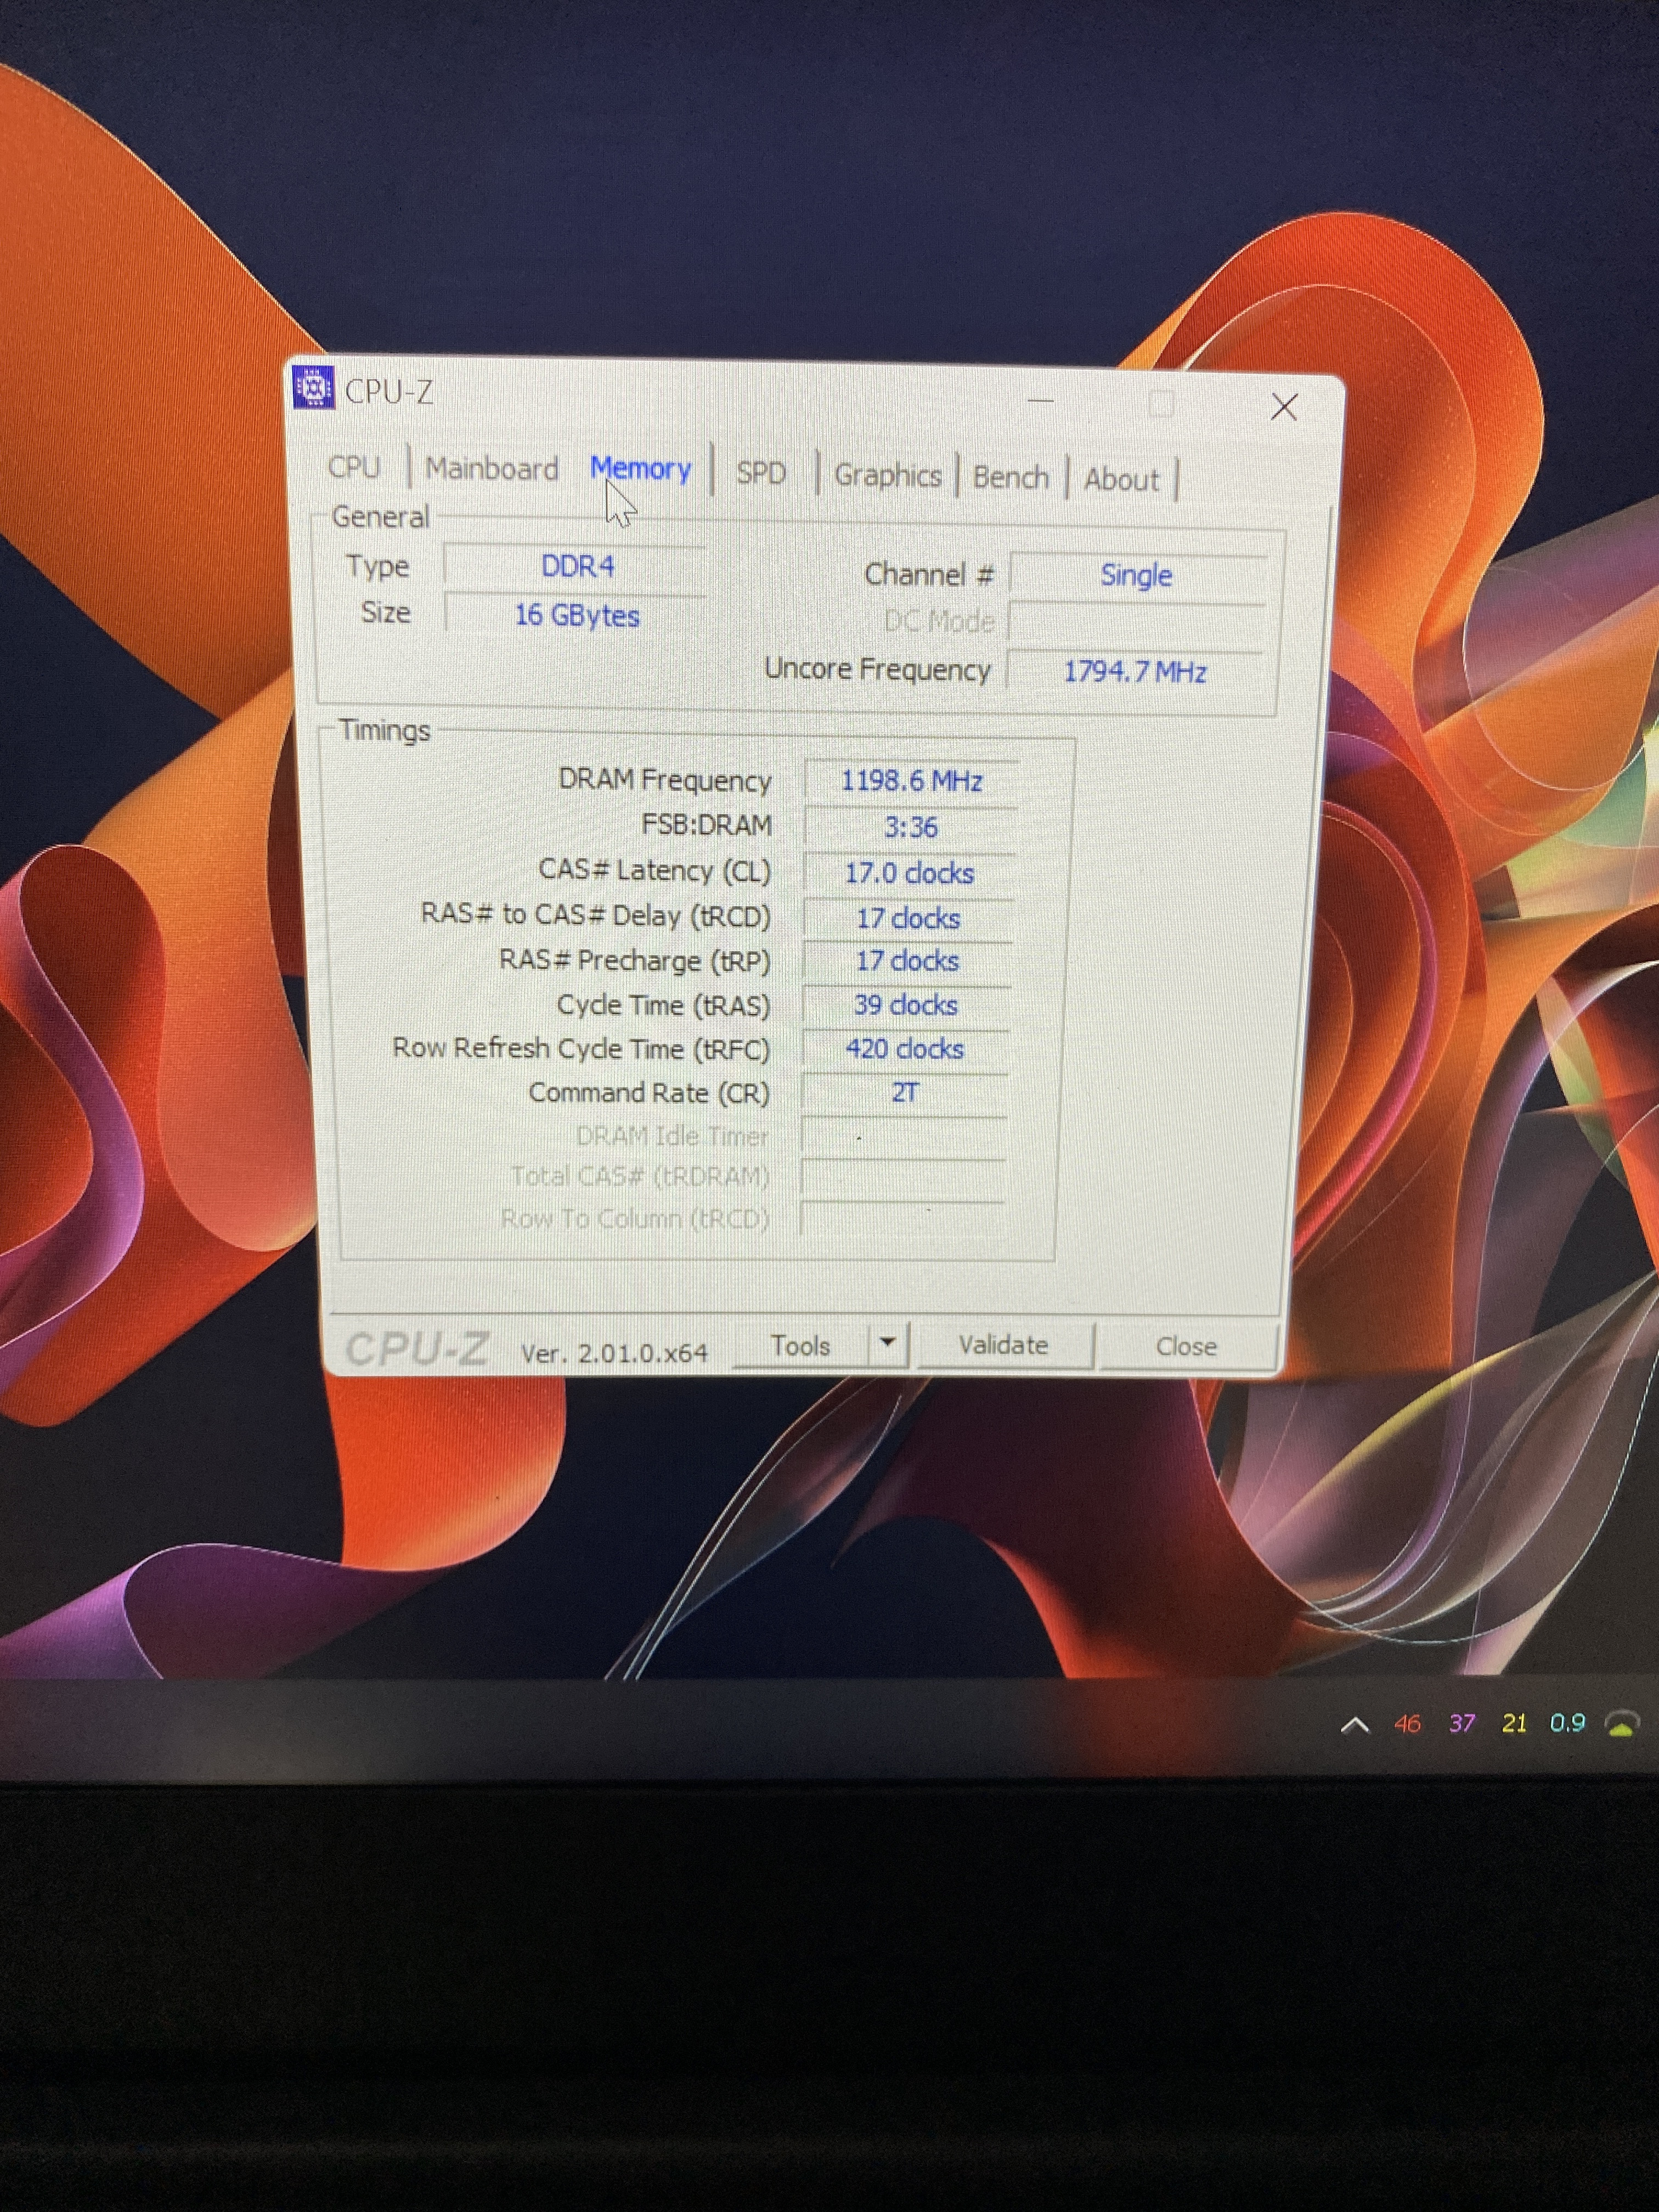Go to the Bench tab
The width and height of the screenshot is (1659, 2212).
pyautogui.click(x=1010, y=477)
